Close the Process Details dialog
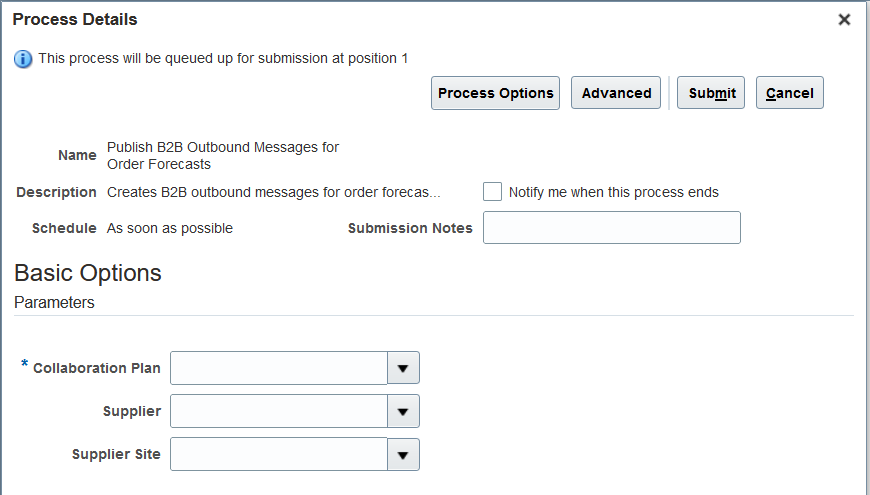The width and height of the screenshot is (870, 495). [x=844, y=20]
